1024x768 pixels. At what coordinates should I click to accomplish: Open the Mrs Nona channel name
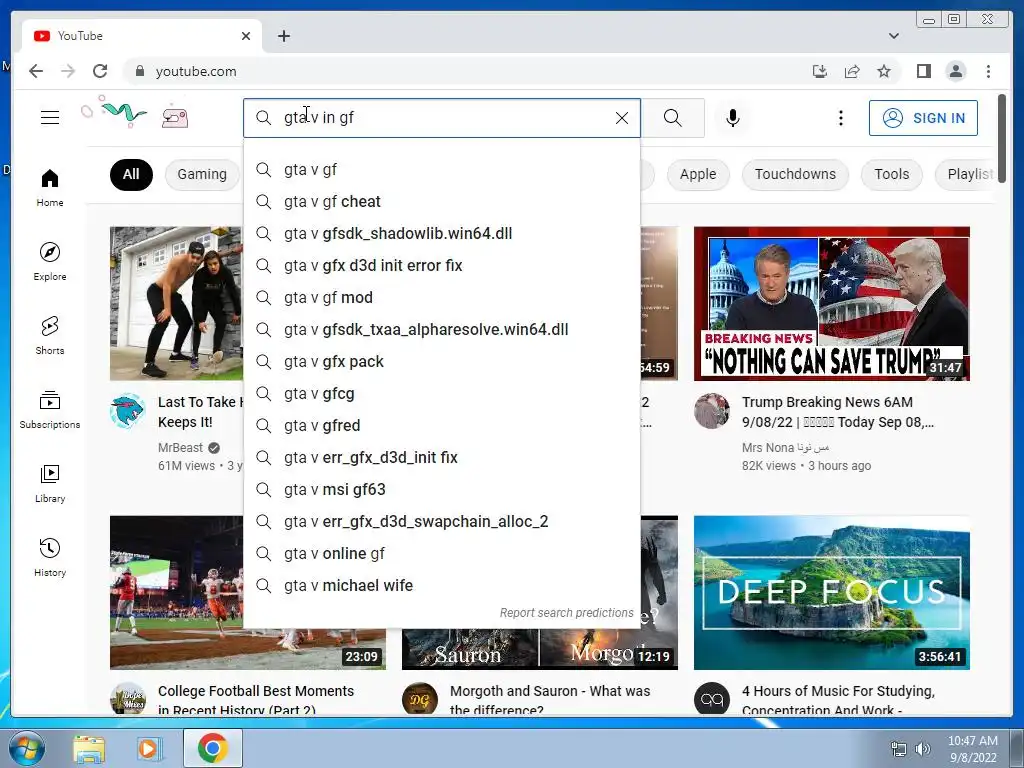(x=786, y=447)
